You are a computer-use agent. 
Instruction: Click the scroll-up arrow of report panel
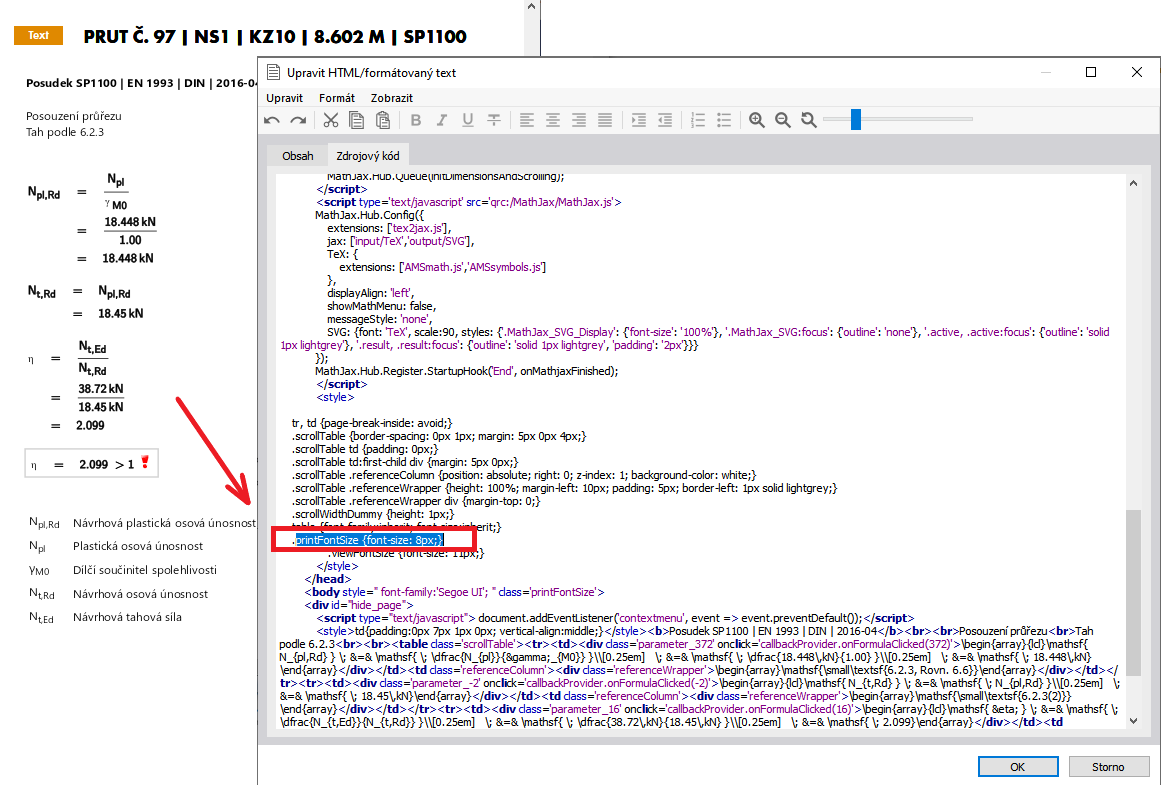click(x=531, y=7)
